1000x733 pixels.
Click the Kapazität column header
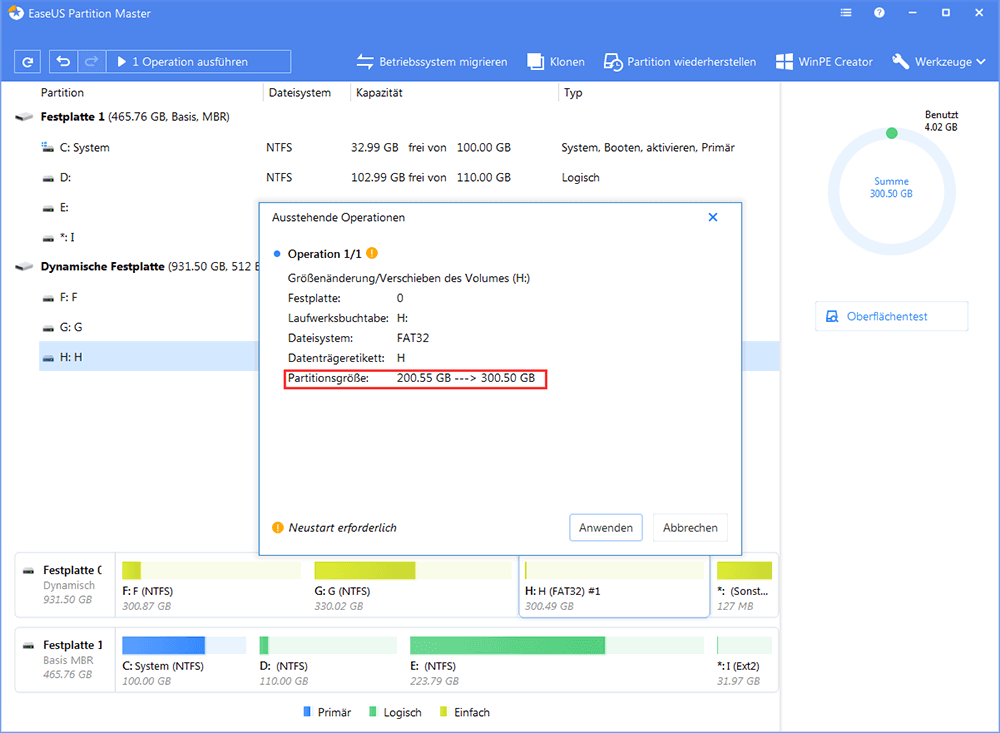coord(379,93)
